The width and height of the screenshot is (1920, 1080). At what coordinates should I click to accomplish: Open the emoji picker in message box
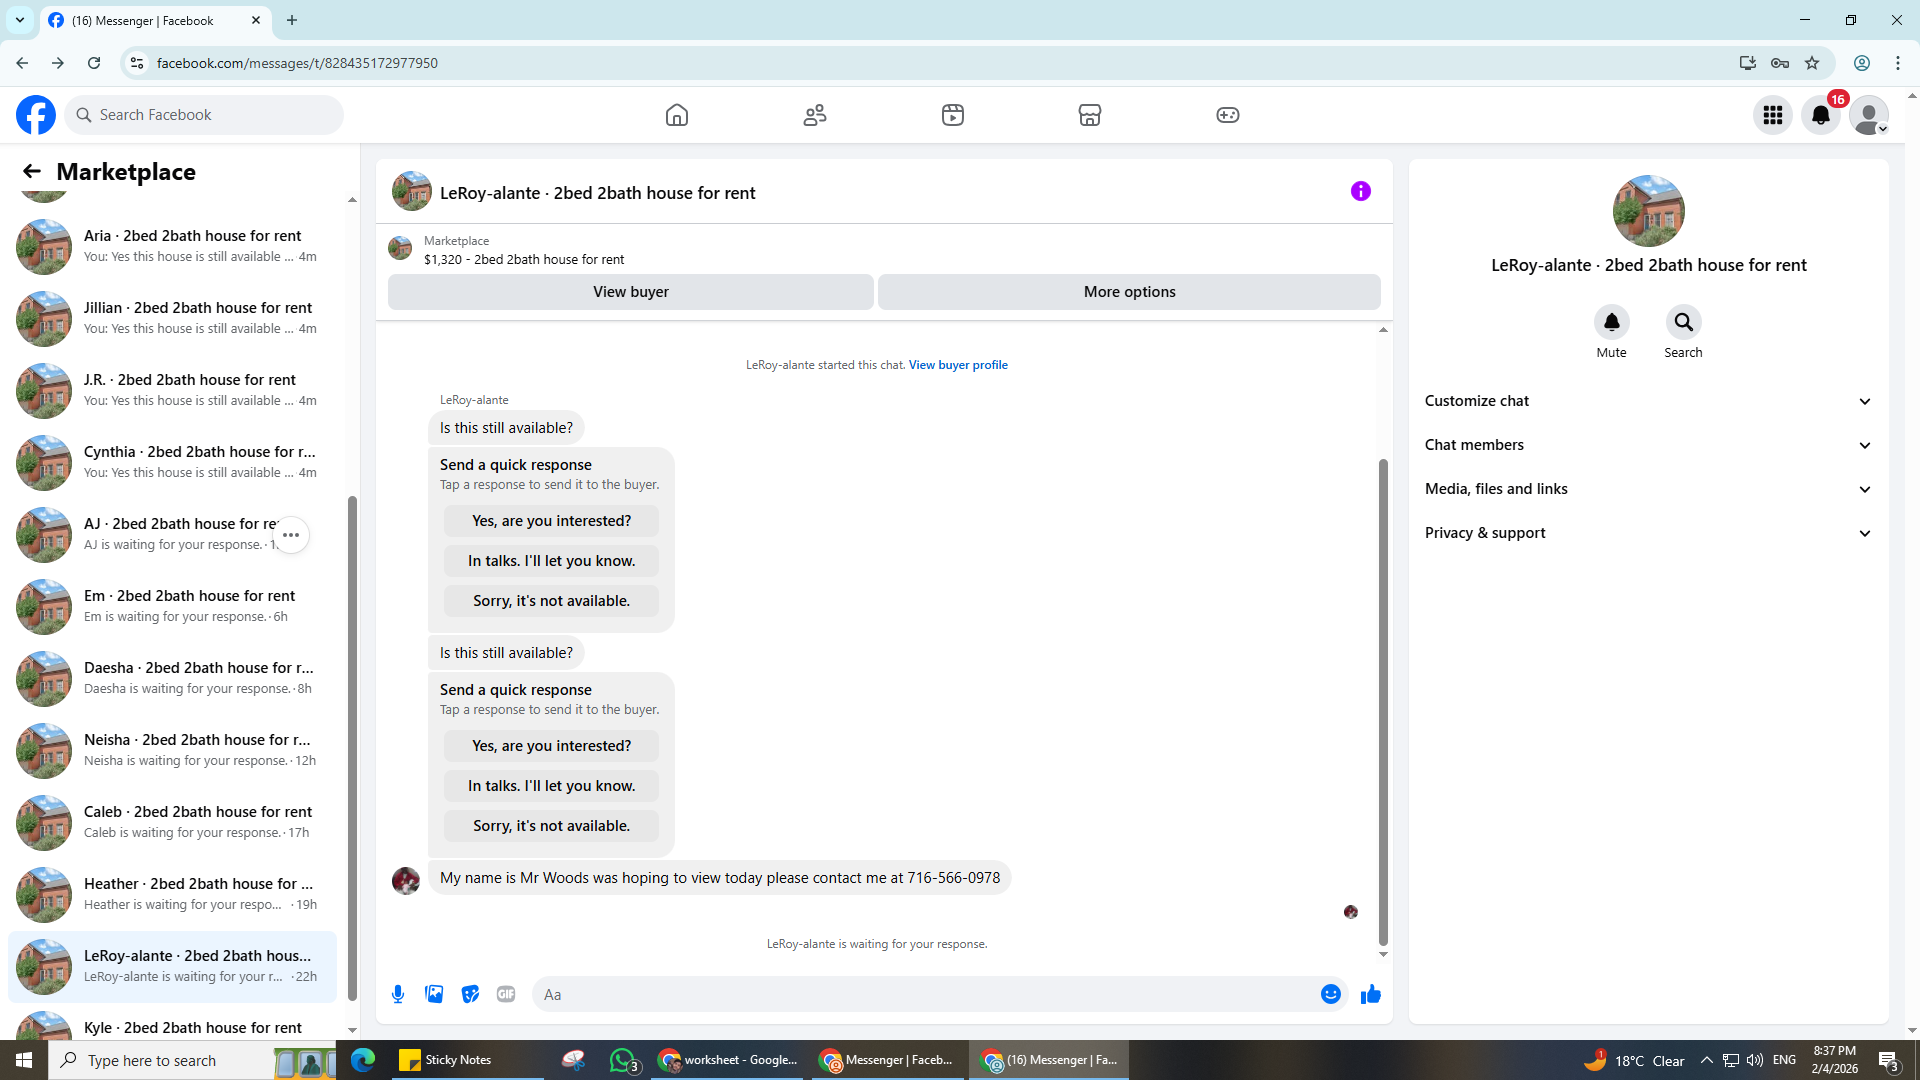(x=1330, y=994)
